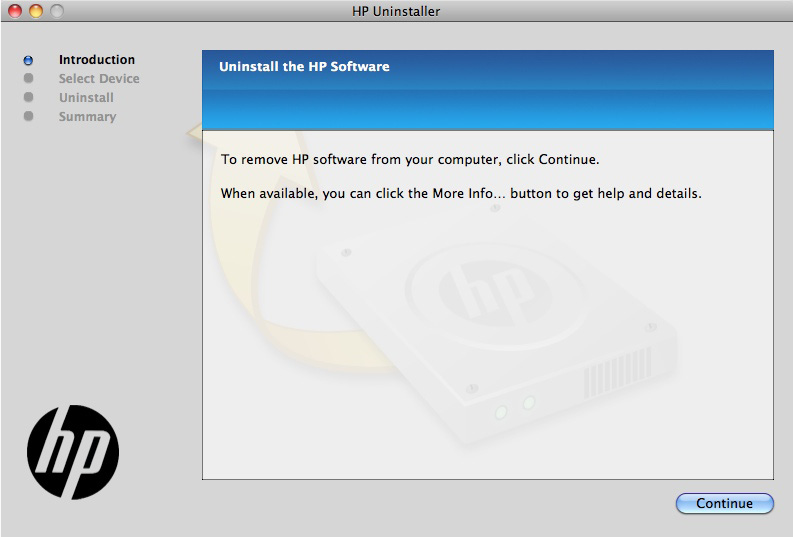Click the Uninstall the HP Software heading

tap(304, 67)
